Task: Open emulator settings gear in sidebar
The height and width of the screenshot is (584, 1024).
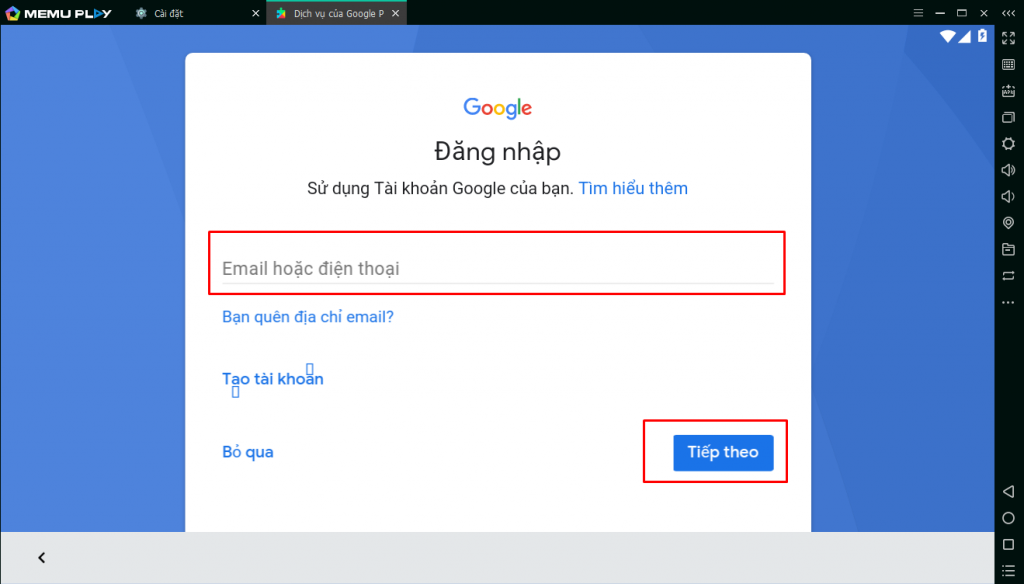Action: (1008, 144)
